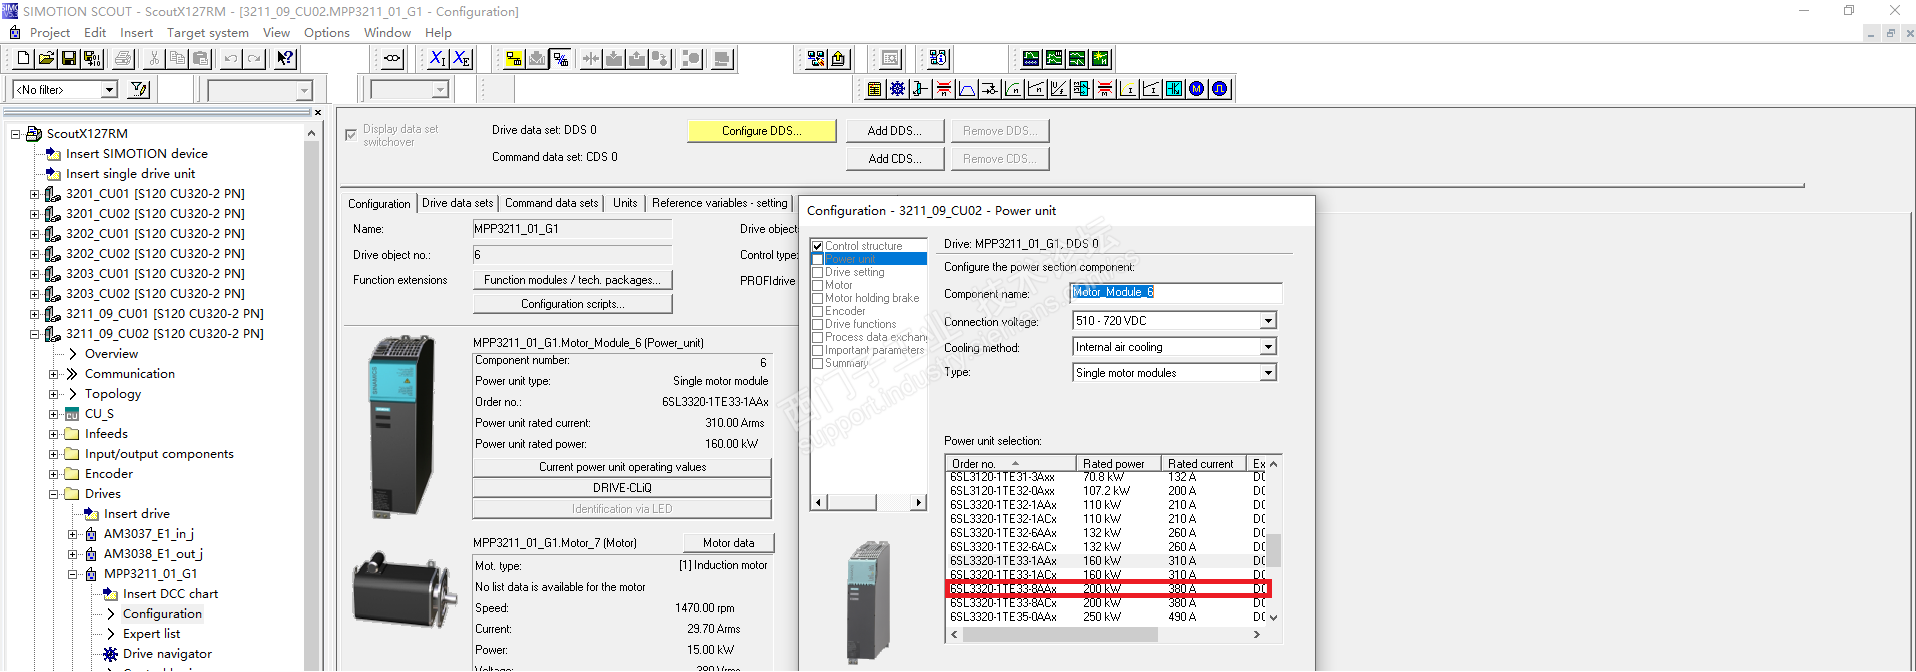Click the blue M motor icon

coord(1196,89)
